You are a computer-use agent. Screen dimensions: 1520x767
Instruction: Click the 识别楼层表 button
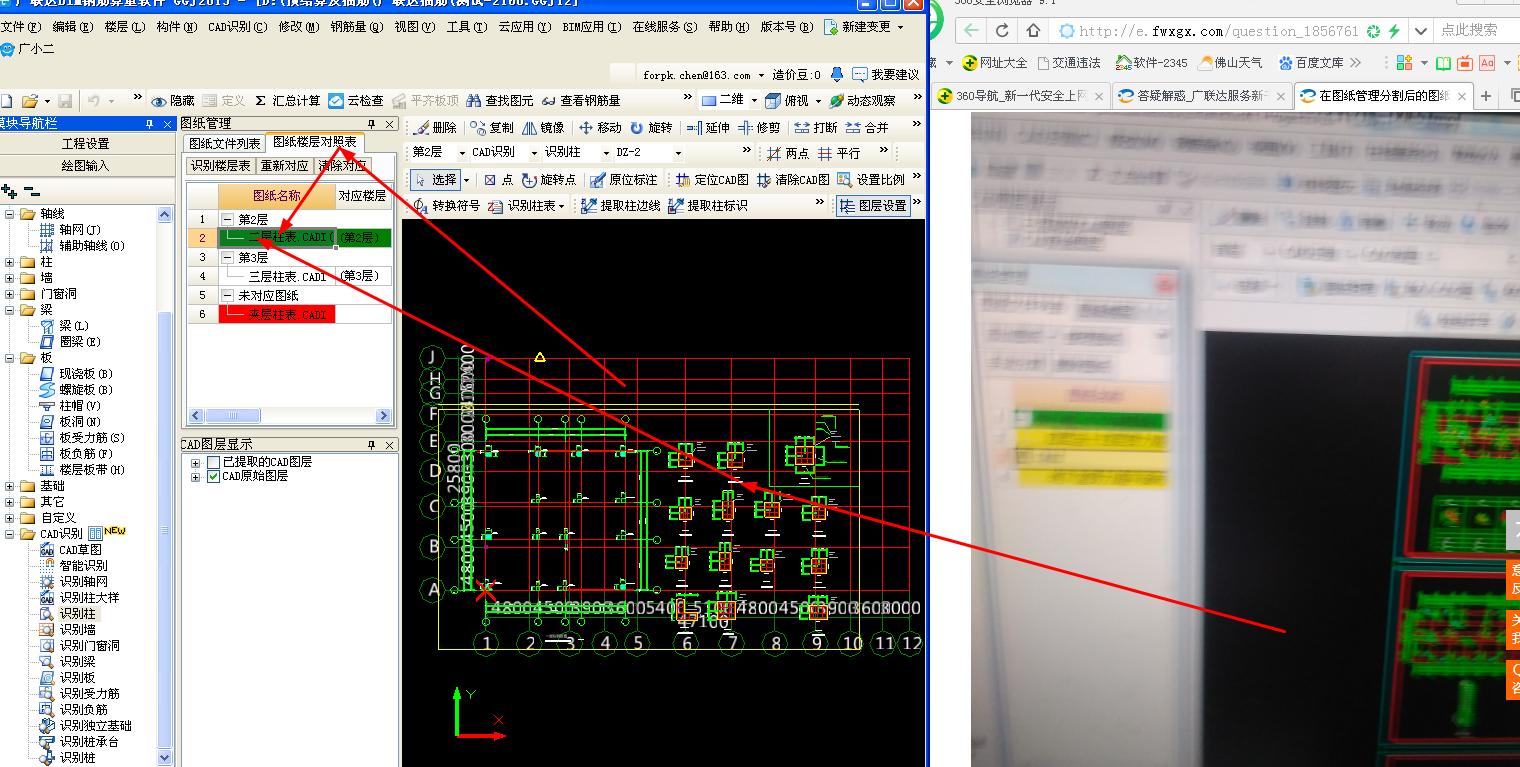tap(221, 166)
